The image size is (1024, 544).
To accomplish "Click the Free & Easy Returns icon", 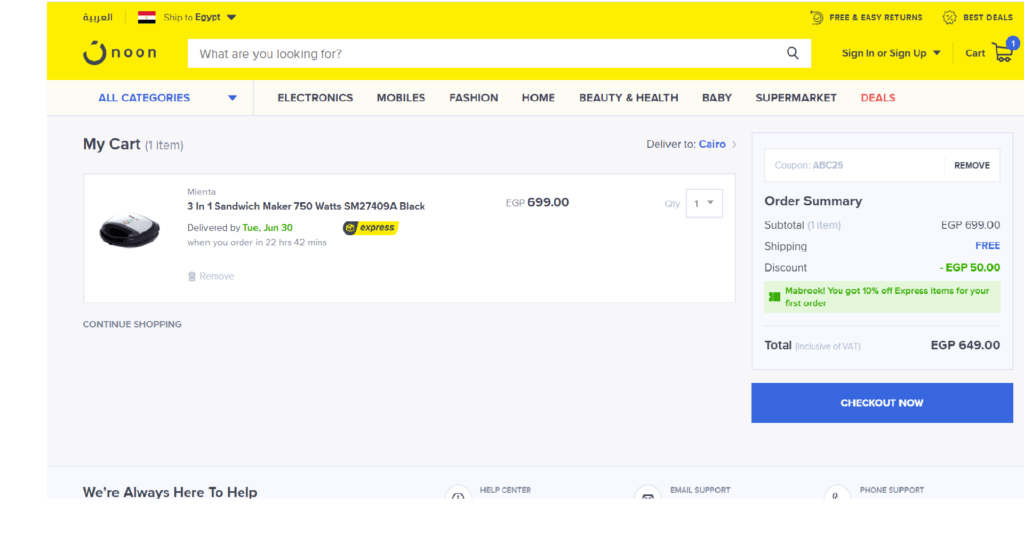I will pos(816,18).
